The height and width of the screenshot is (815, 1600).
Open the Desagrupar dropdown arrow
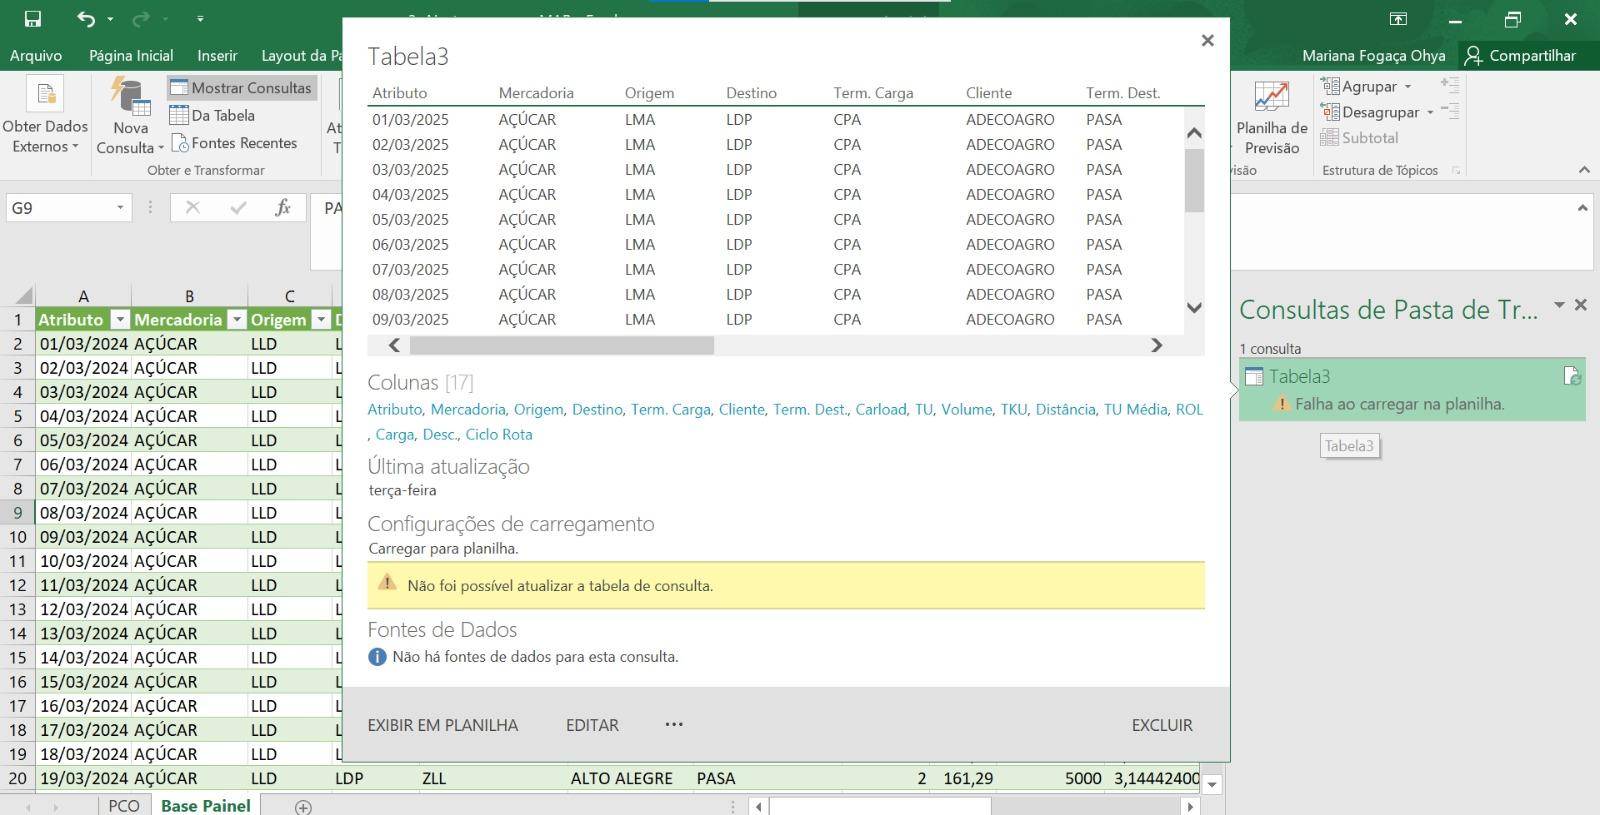(x=1430, y=112)
